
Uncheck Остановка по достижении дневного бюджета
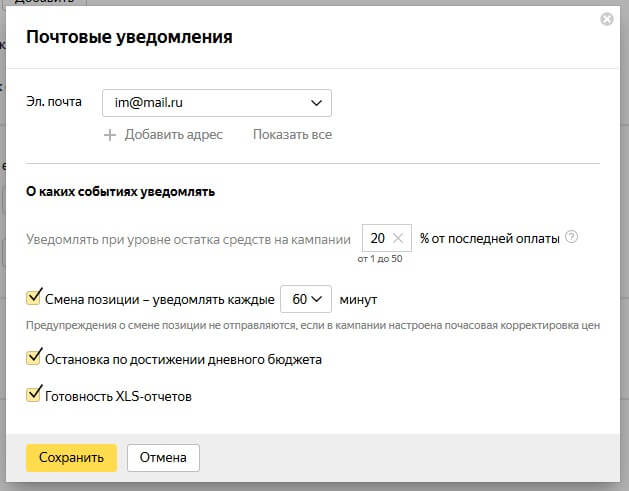(x=34, y=358)
